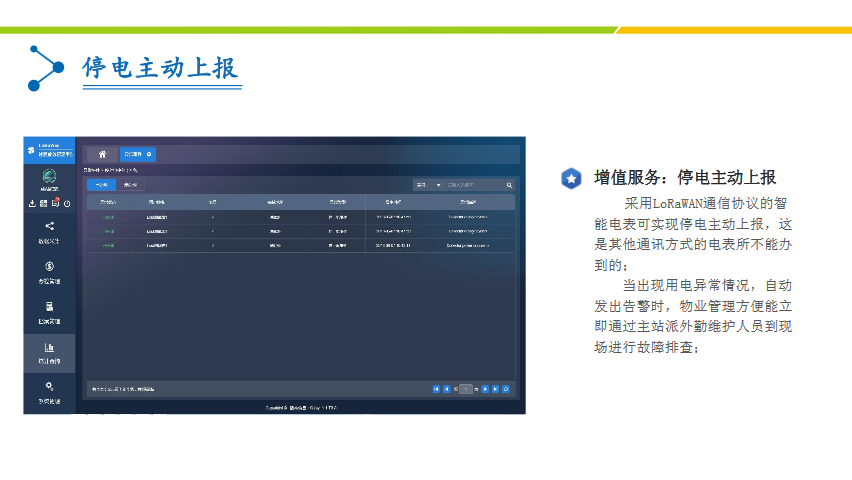Viewport: 852px width, 480px height.
Task: Click the page number input box
Action: click(x=466, y=389)
